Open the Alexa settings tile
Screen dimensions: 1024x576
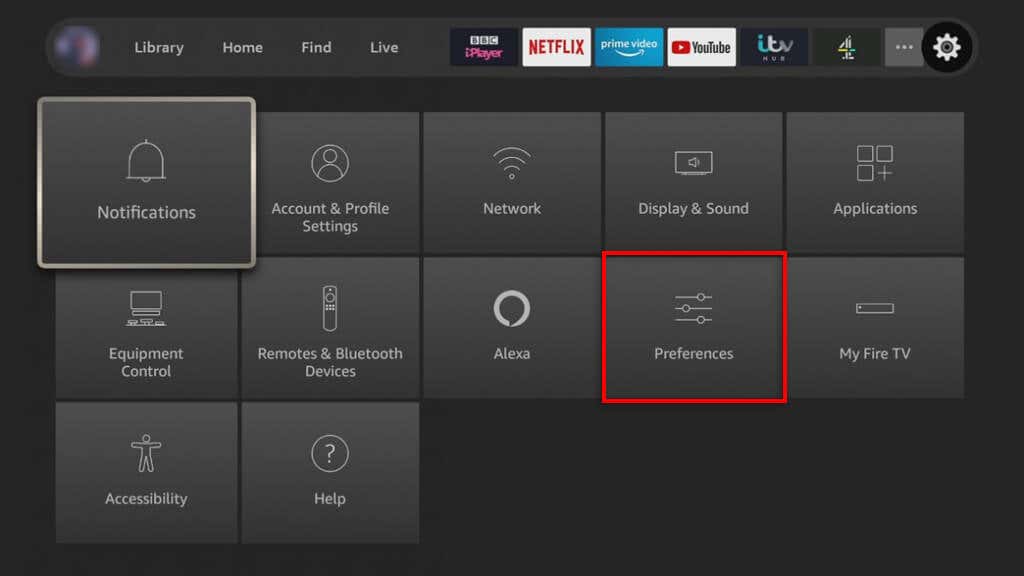click(512, 328)
